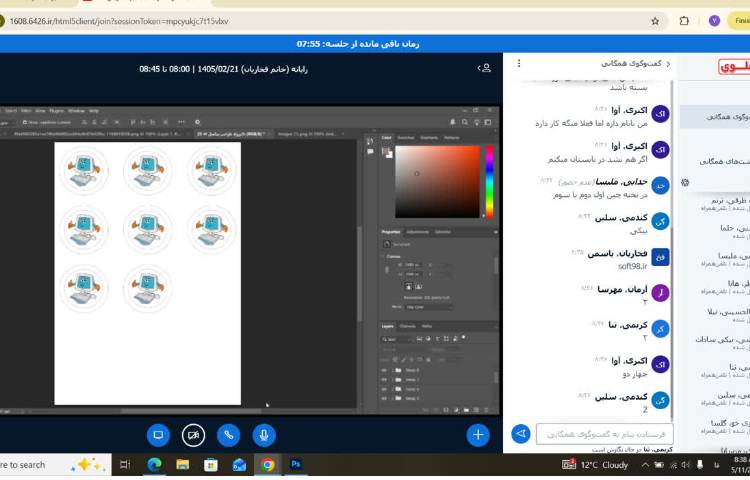Screen dimensions: 750x480
Task: Open the Photoshop History panel icon
Action: (370, 141)
